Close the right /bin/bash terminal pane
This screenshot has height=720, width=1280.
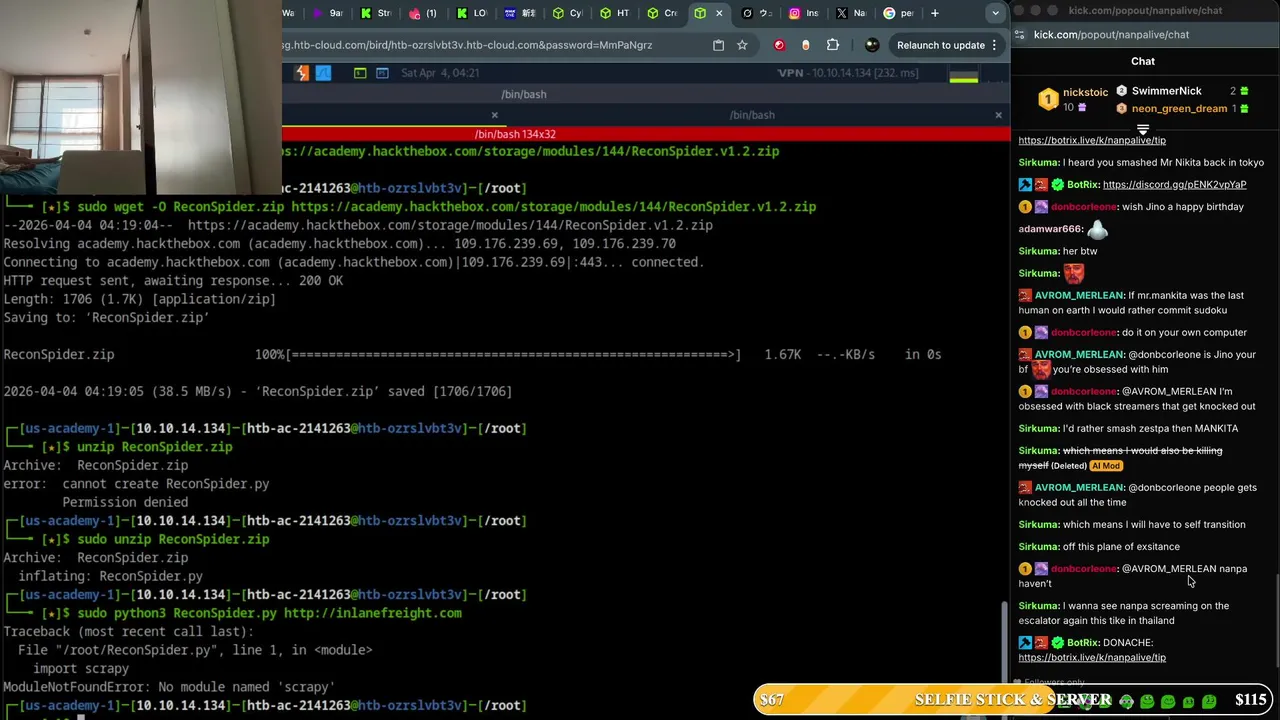[998, 115]
